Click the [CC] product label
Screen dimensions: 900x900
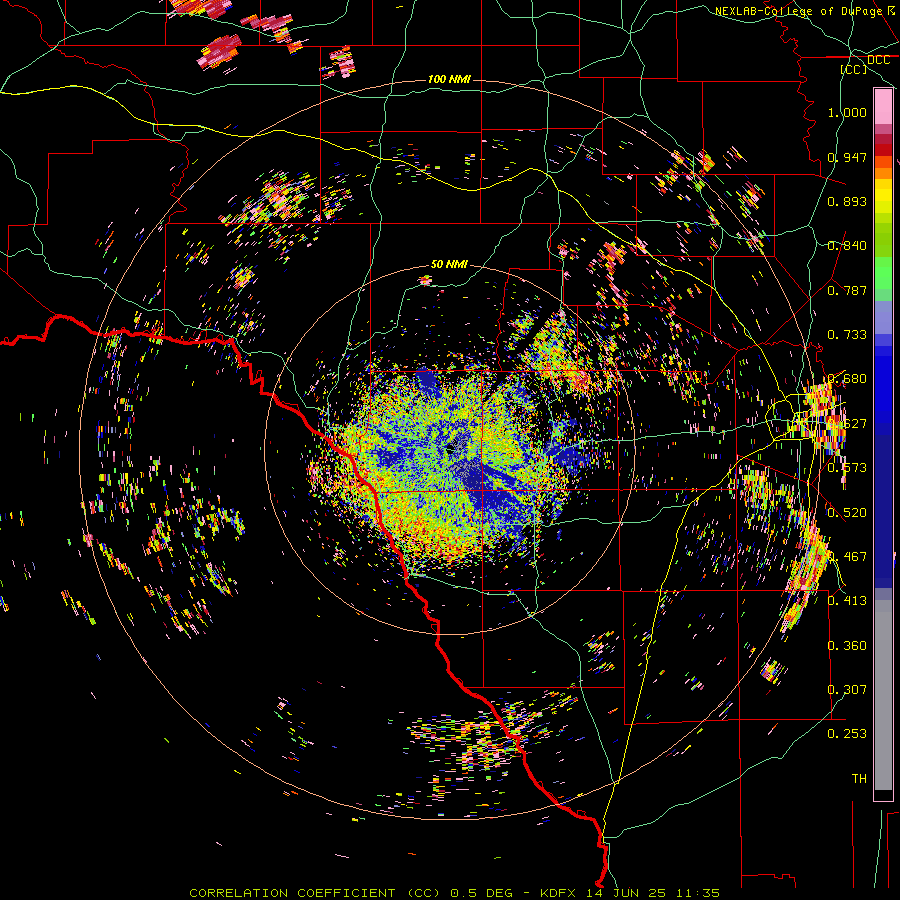(854, 69)
